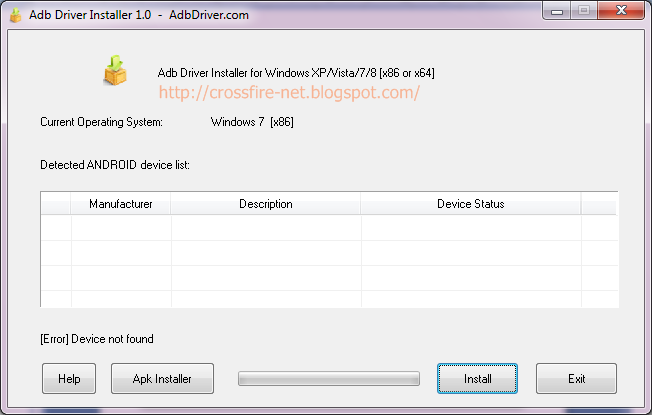Click the Current Operating System label
Screen dimensions: 652x415
pos(101,122)
